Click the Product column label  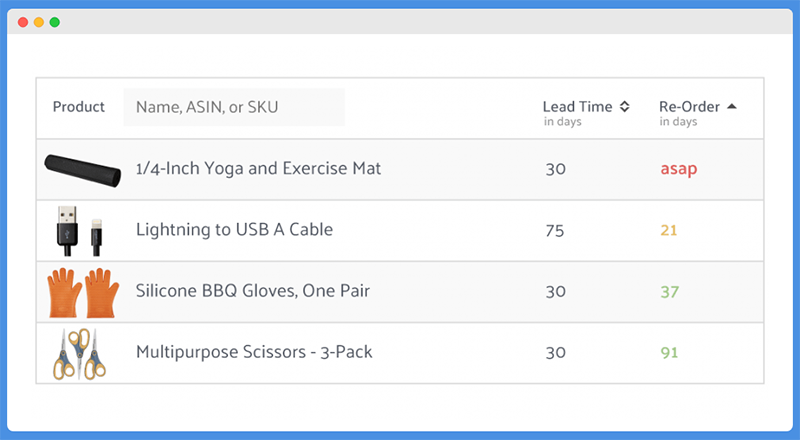click(x=79, y=107)
